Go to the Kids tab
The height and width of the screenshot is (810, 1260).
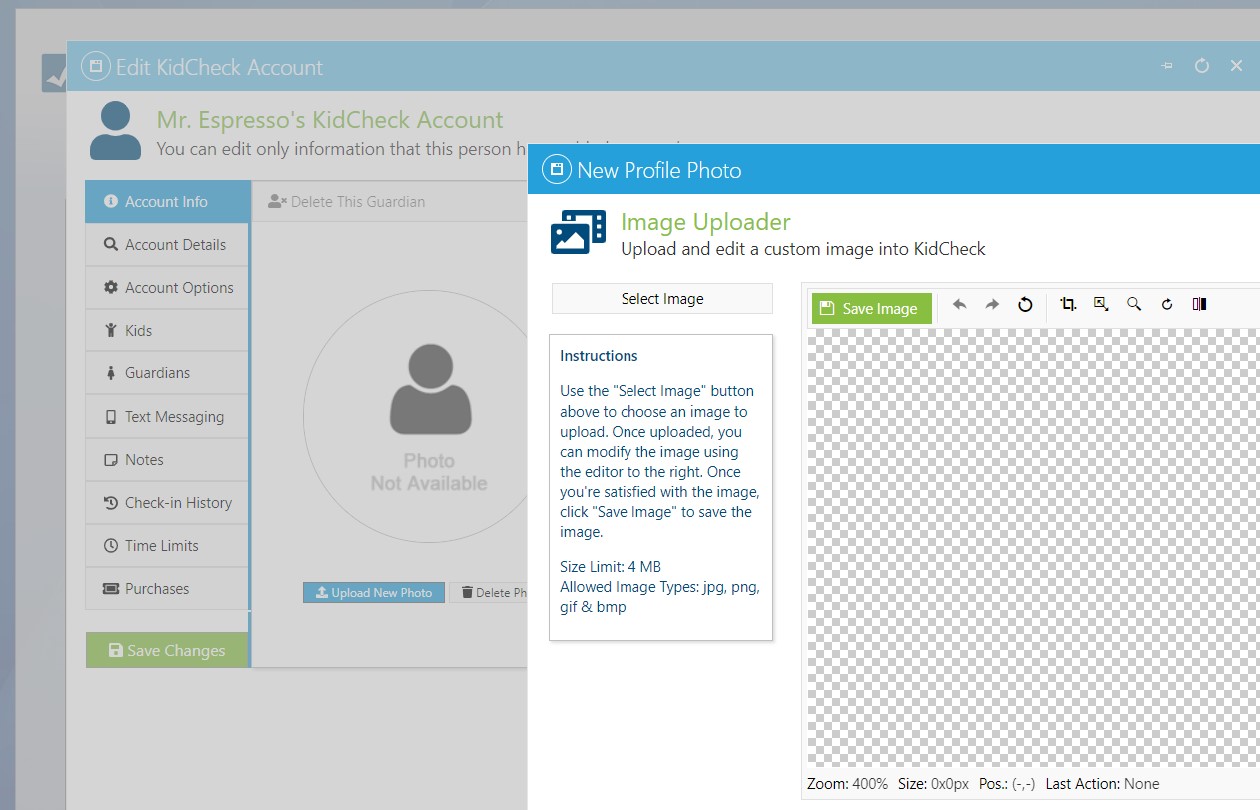click(167, 331)
